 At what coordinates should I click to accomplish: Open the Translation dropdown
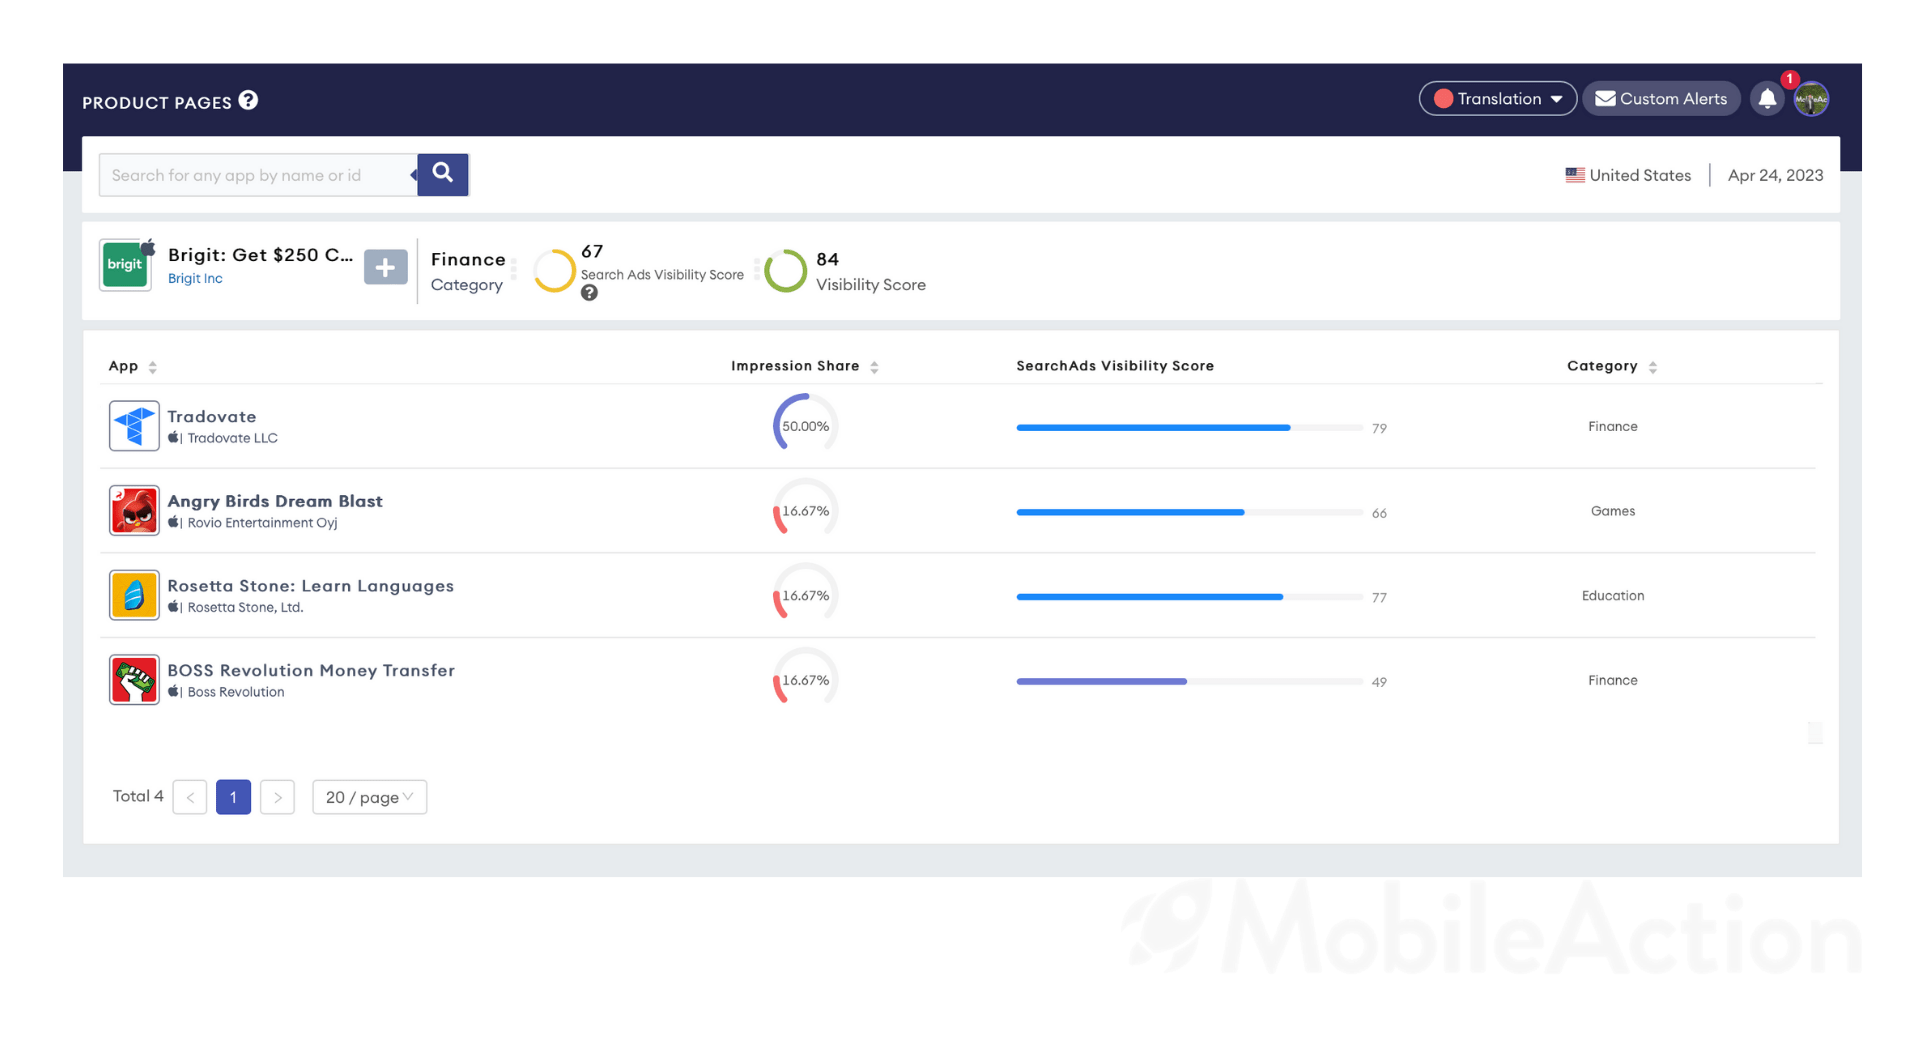1497,98
